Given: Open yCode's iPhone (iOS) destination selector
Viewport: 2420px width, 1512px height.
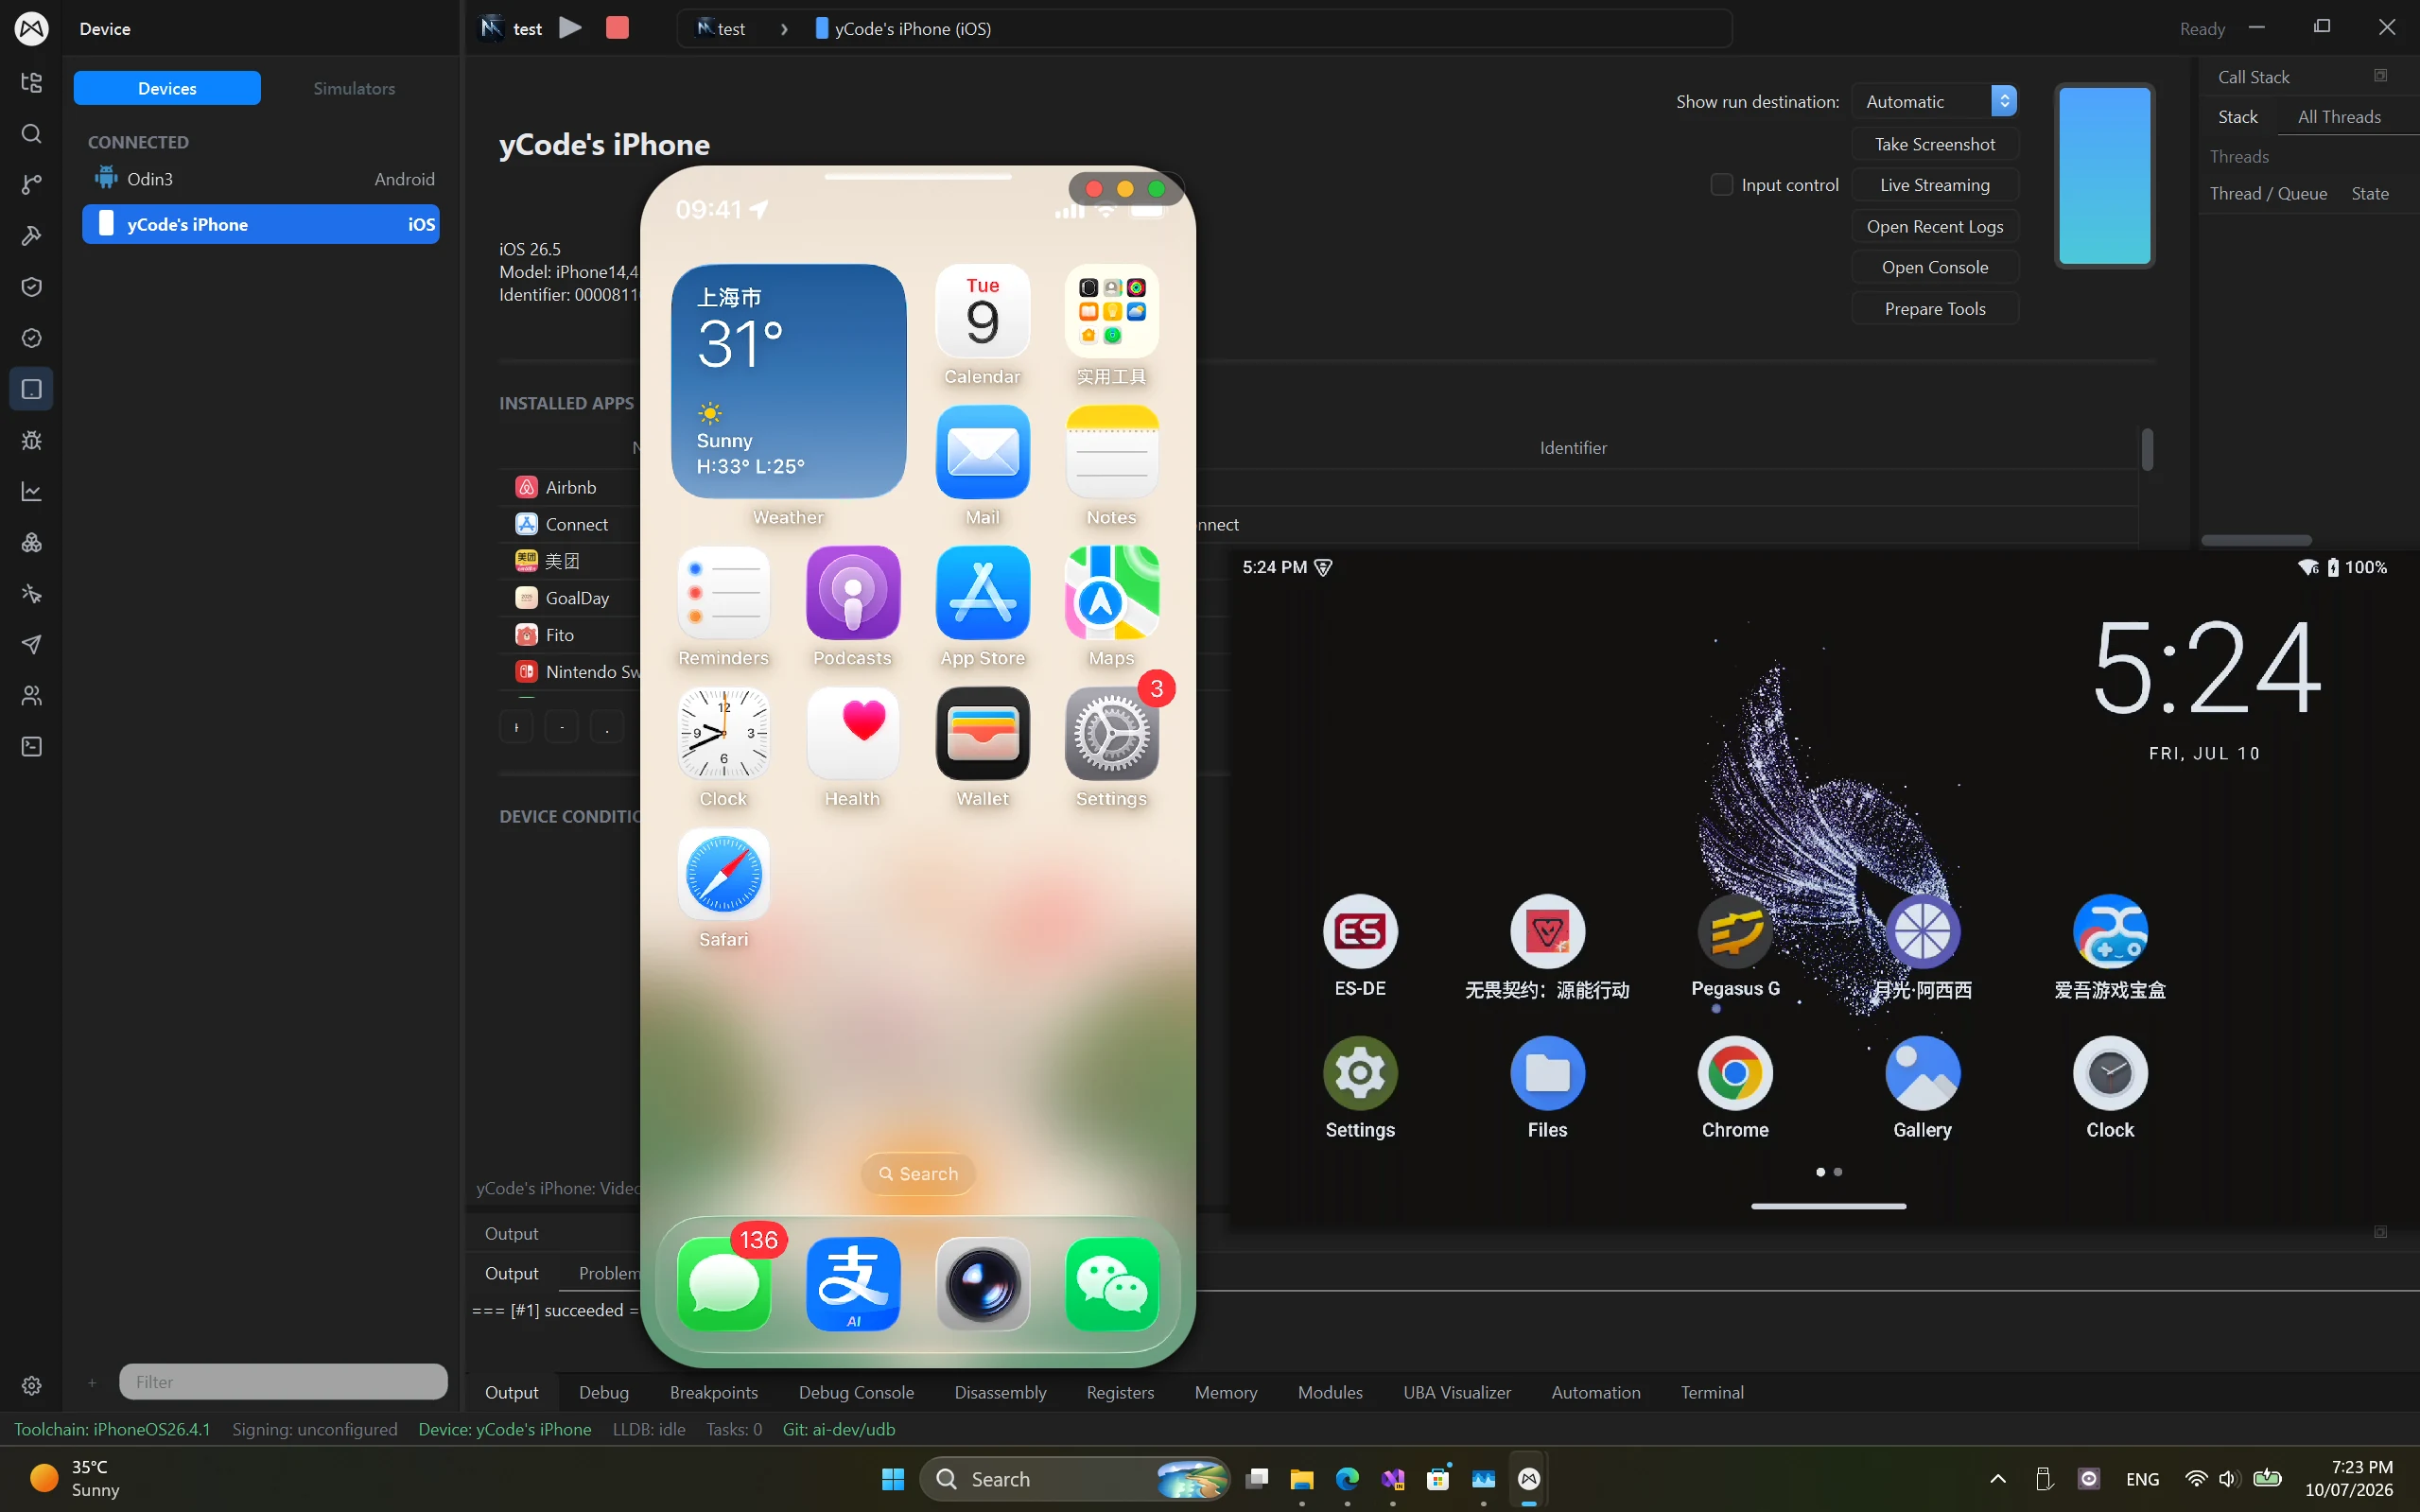Looking at the screenshot, I should point(903,29).
